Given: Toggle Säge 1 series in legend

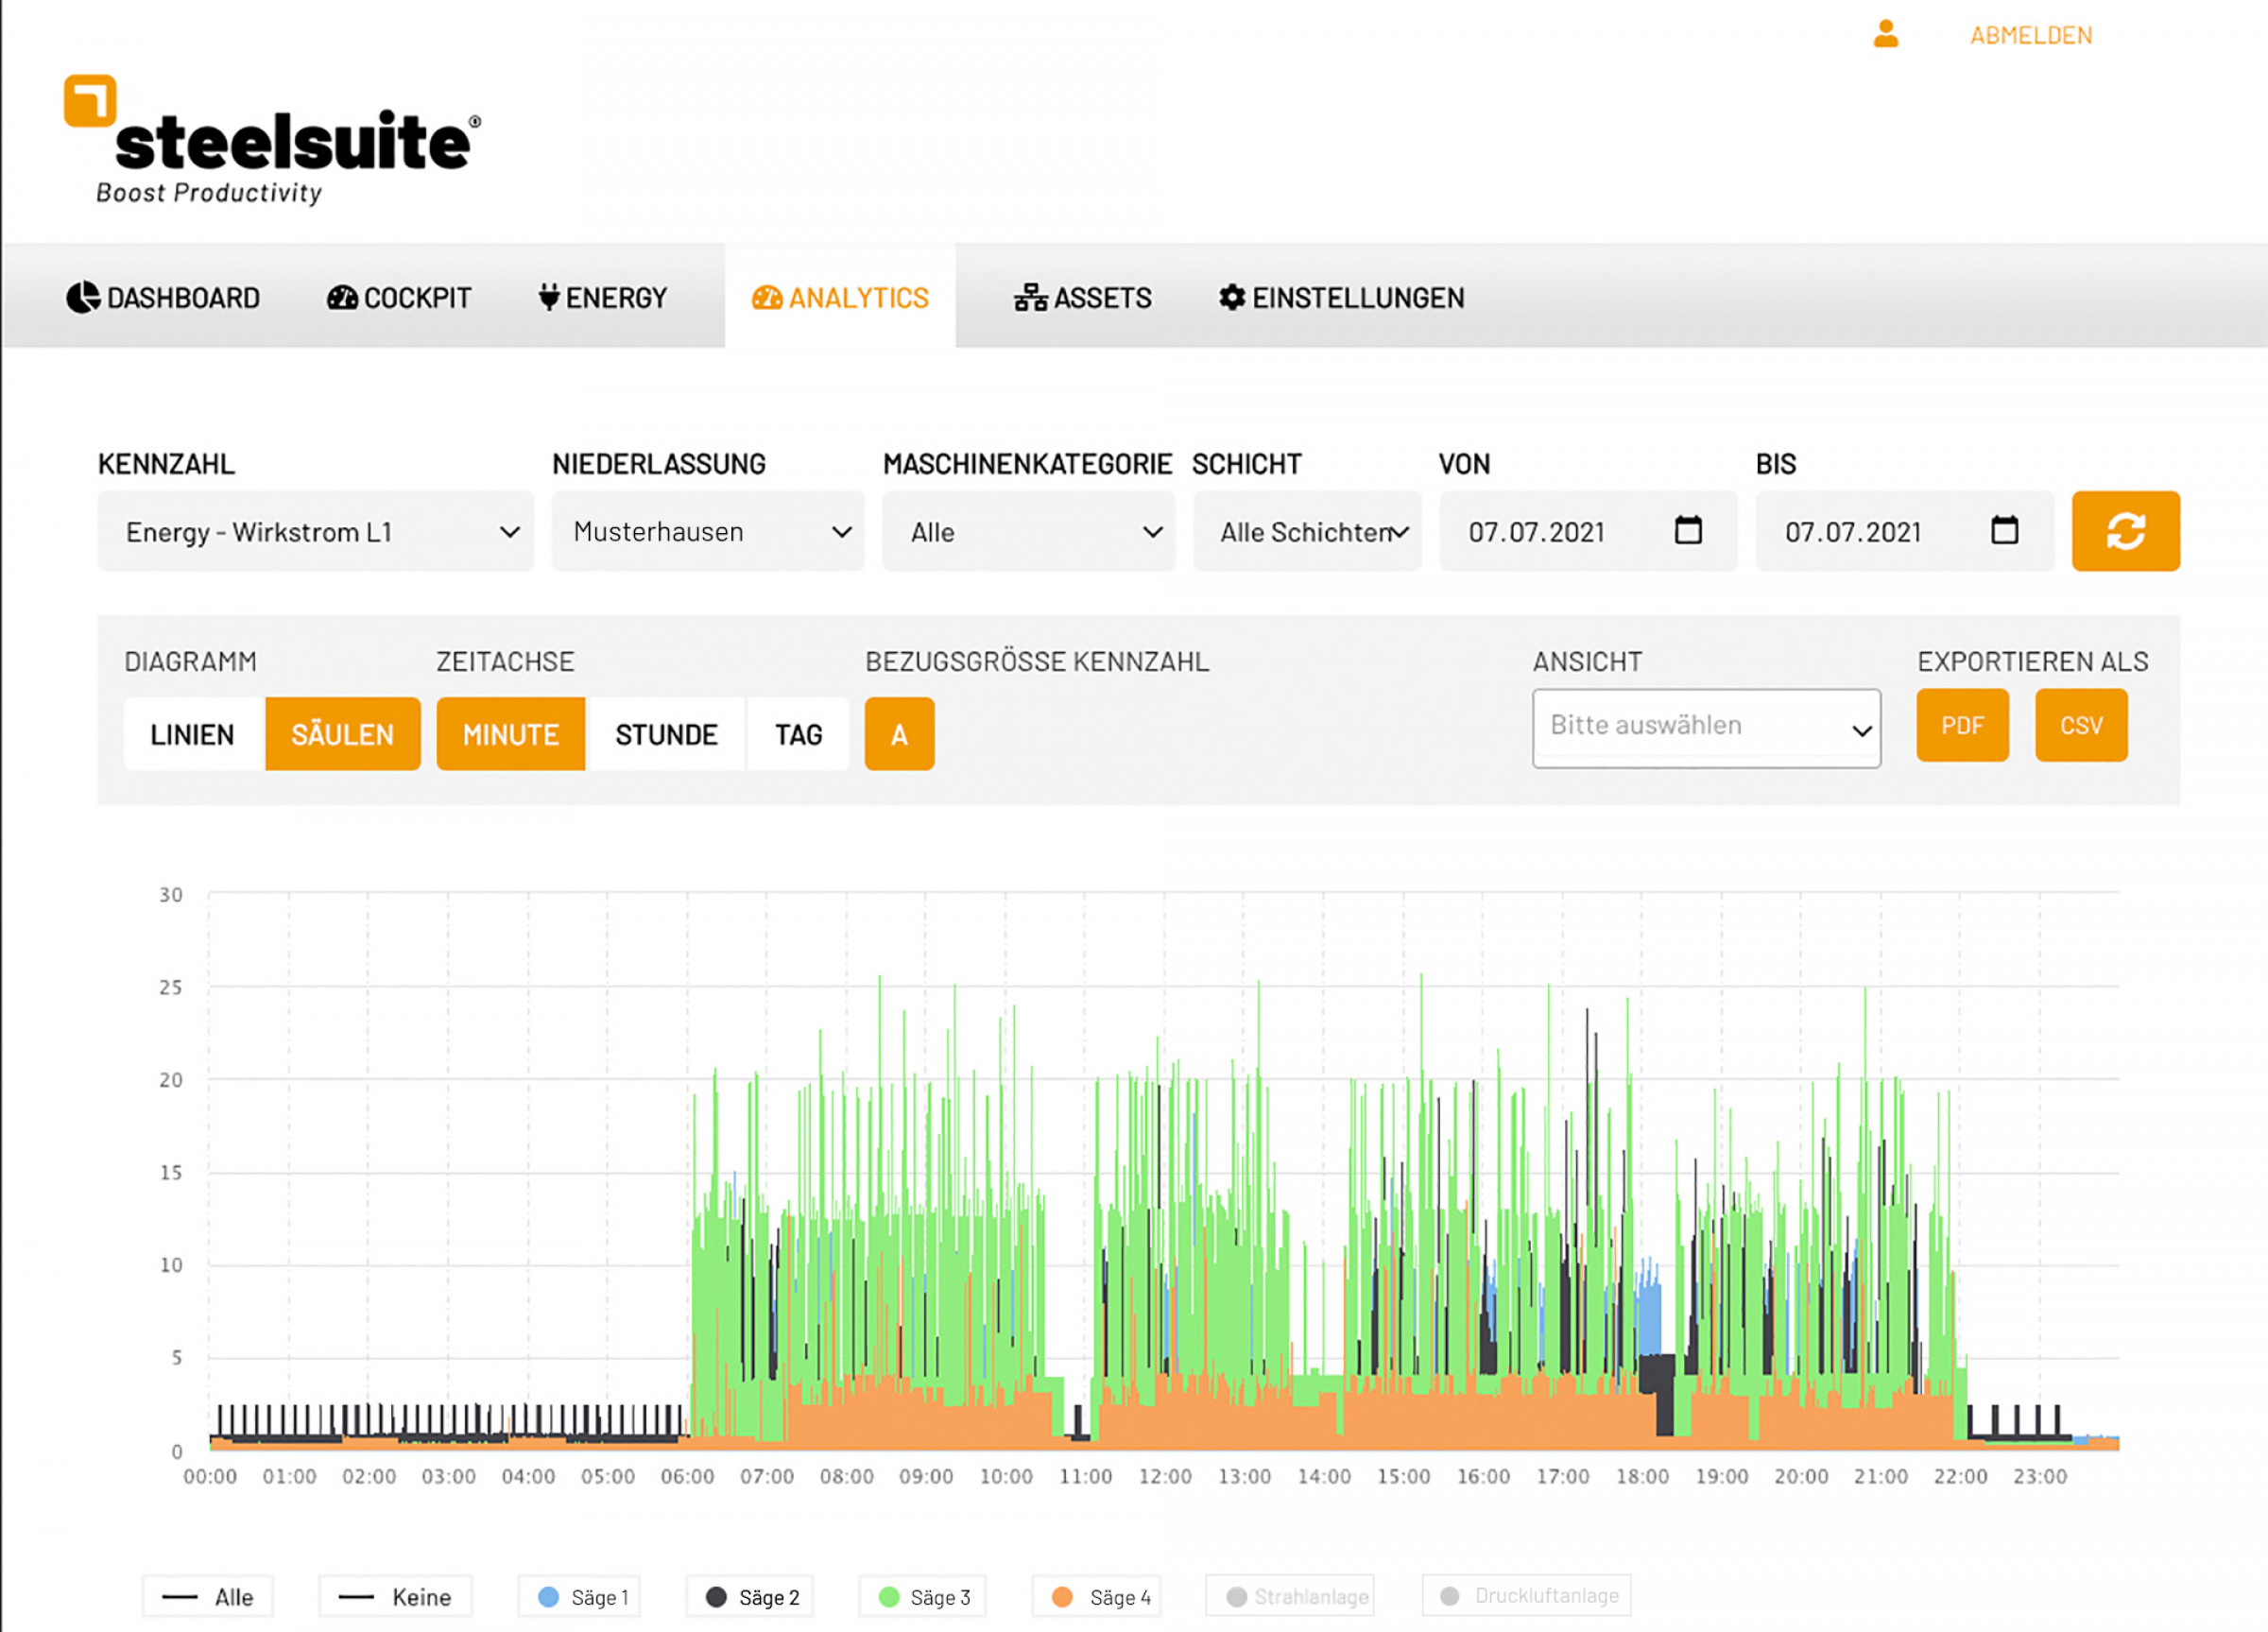Looking at the screenshot, I should click(x=580, y=1597).
